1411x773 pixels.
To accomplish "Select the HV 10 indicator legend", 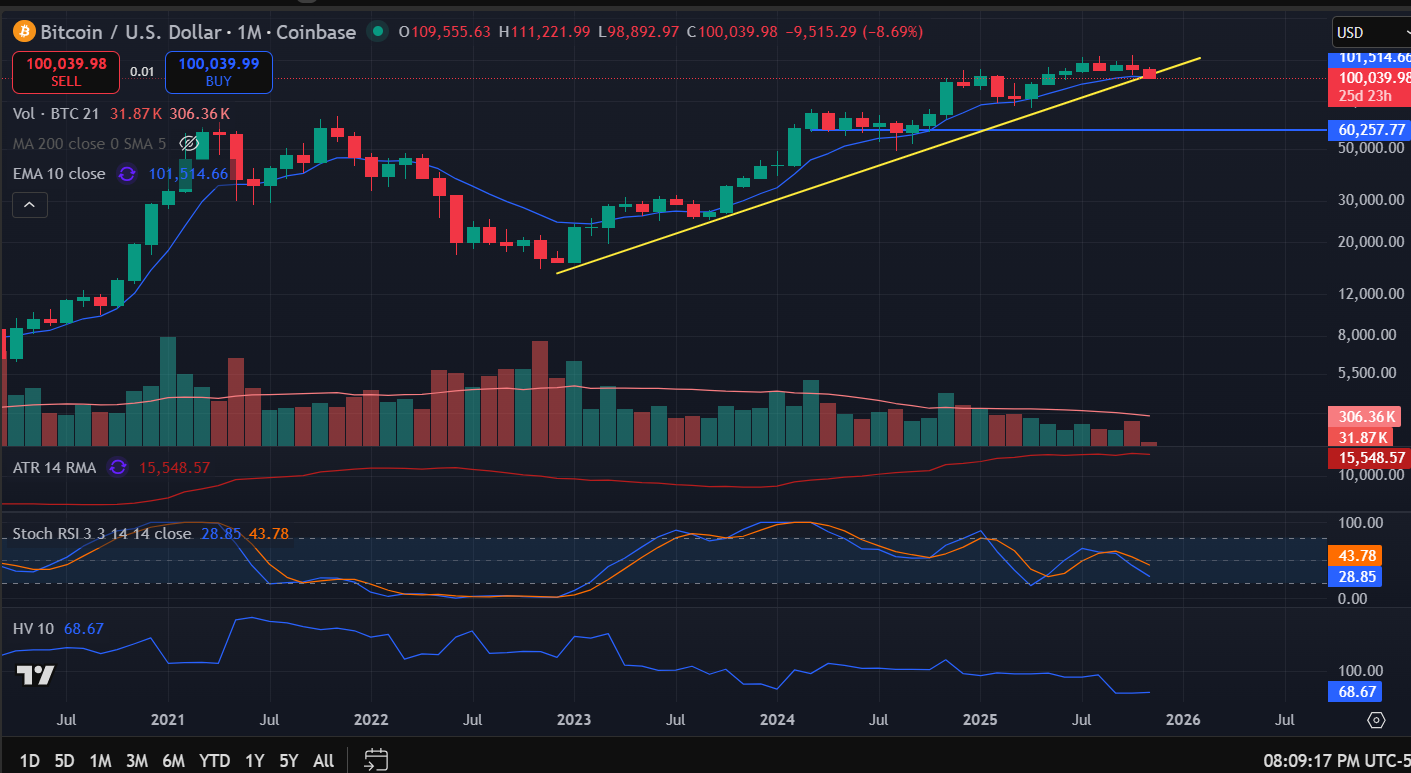I will [34, 629].
